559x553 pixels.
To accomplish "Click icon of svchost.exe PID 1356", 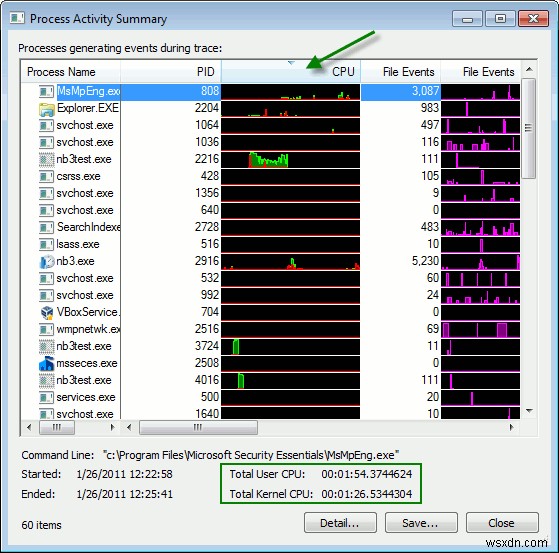I will (46, 194).
